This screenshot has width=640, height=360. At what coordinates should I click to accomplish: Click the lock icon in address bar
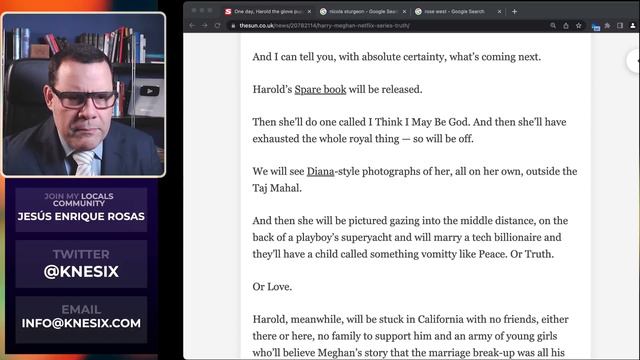click(x=233, y=26)
